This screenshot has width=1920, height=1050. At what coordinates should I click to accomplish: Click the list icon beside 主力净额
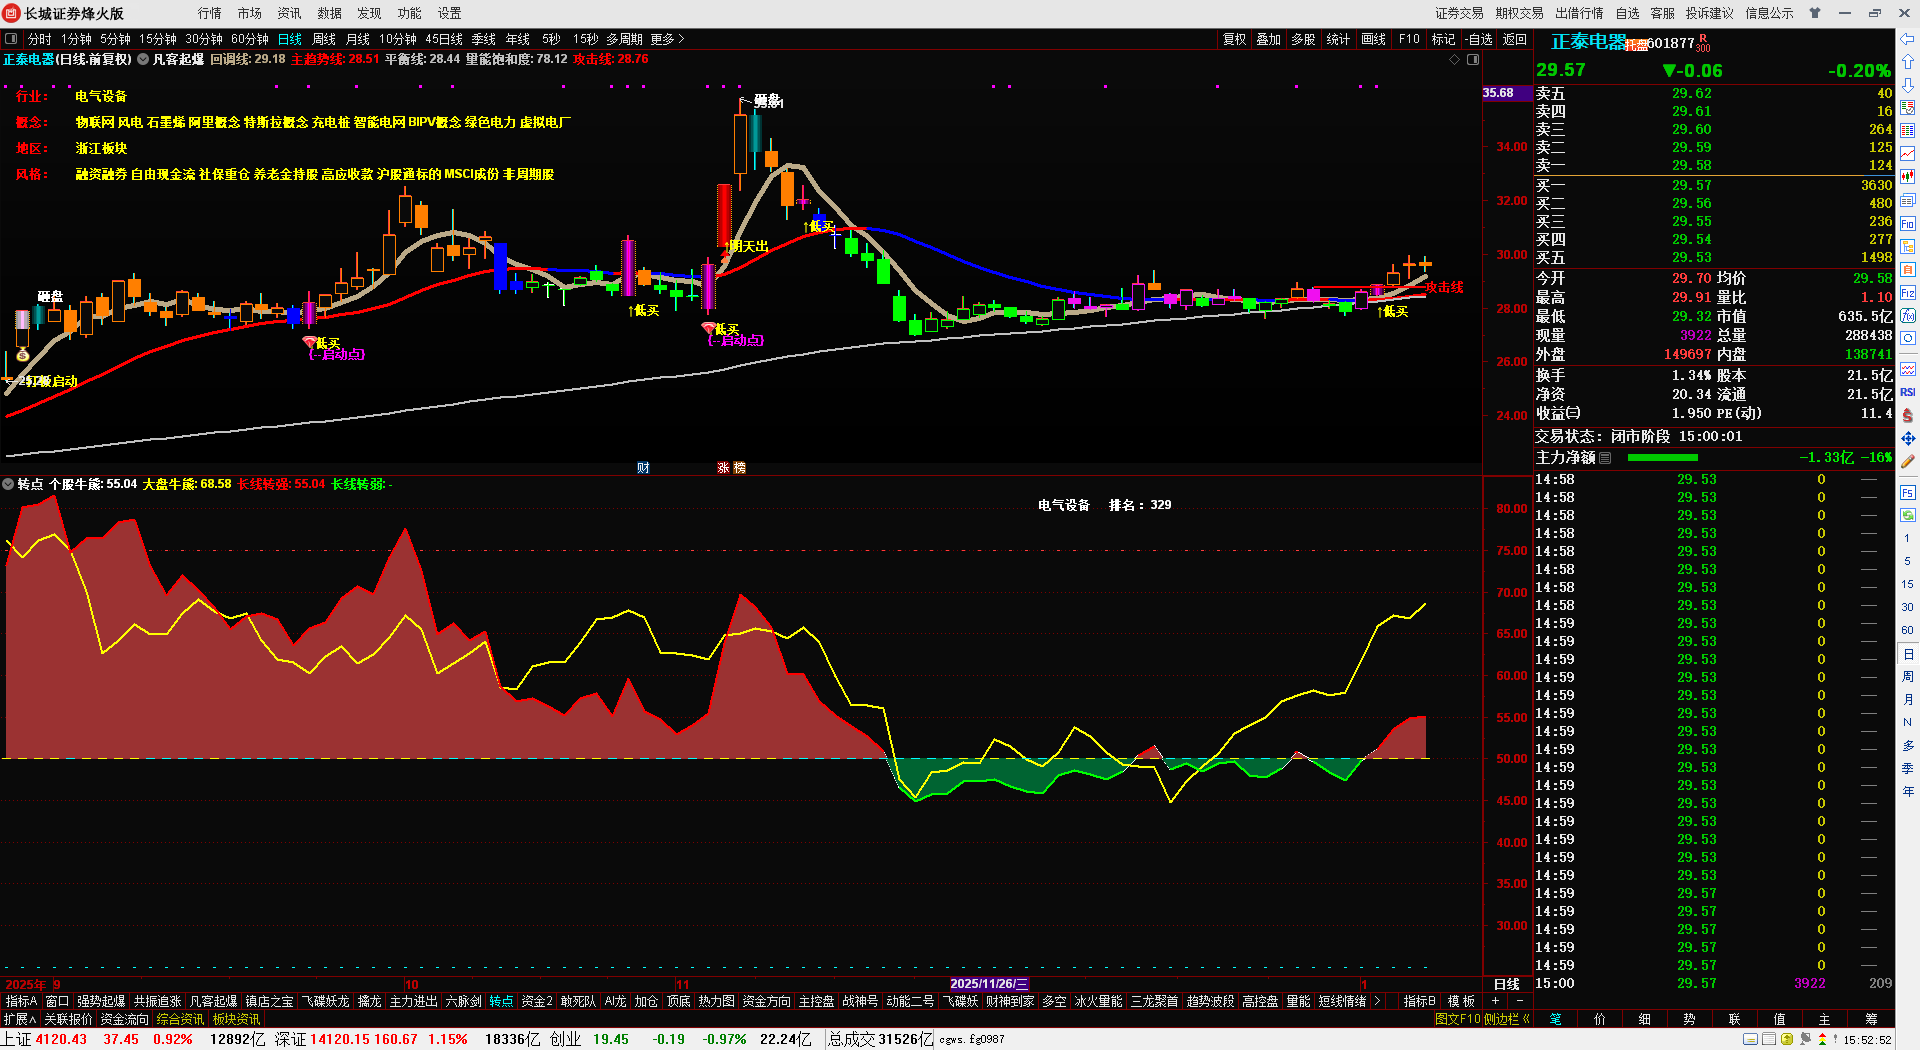[1605, 458]
